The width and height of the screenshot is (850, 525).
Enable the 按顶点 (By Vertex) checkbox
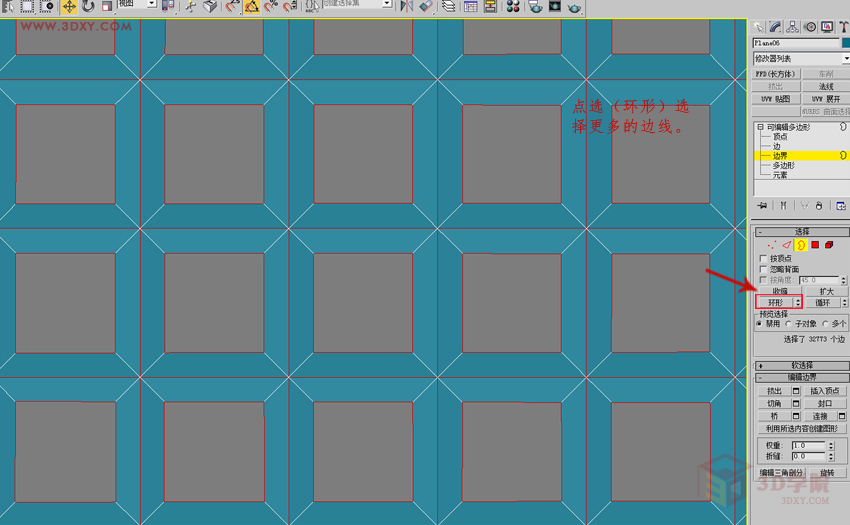point(764,259)
